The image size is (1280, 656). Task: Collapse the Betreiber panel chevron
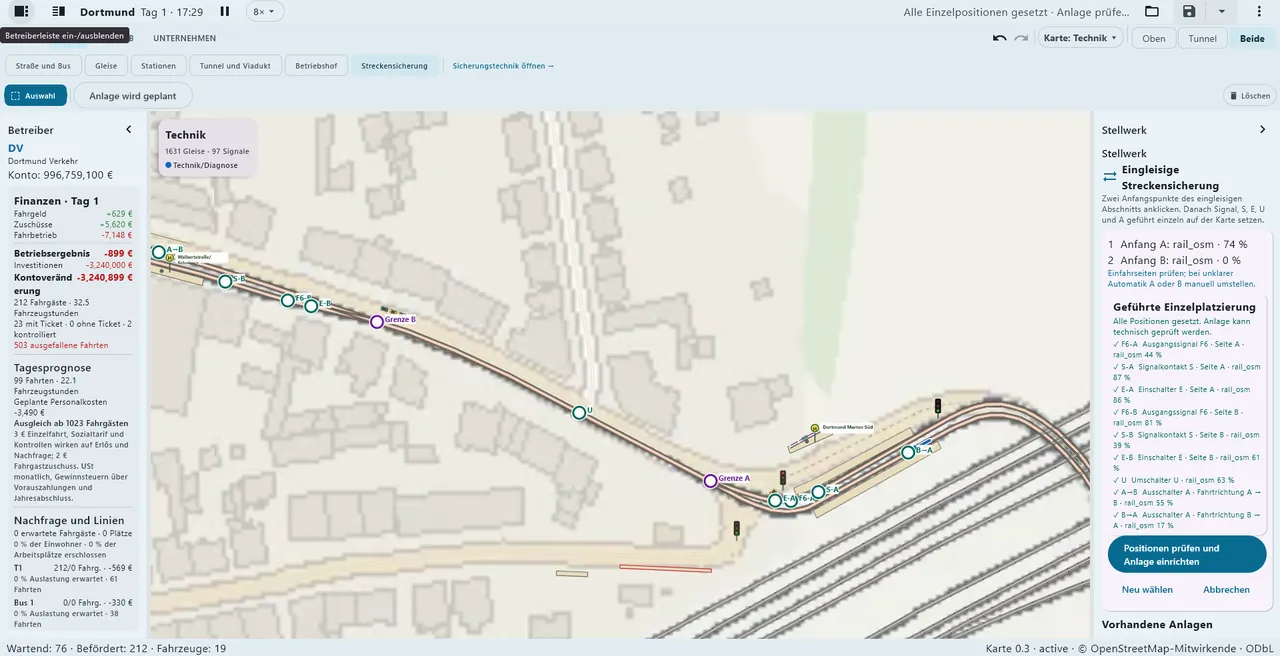[x=128, y=130]
